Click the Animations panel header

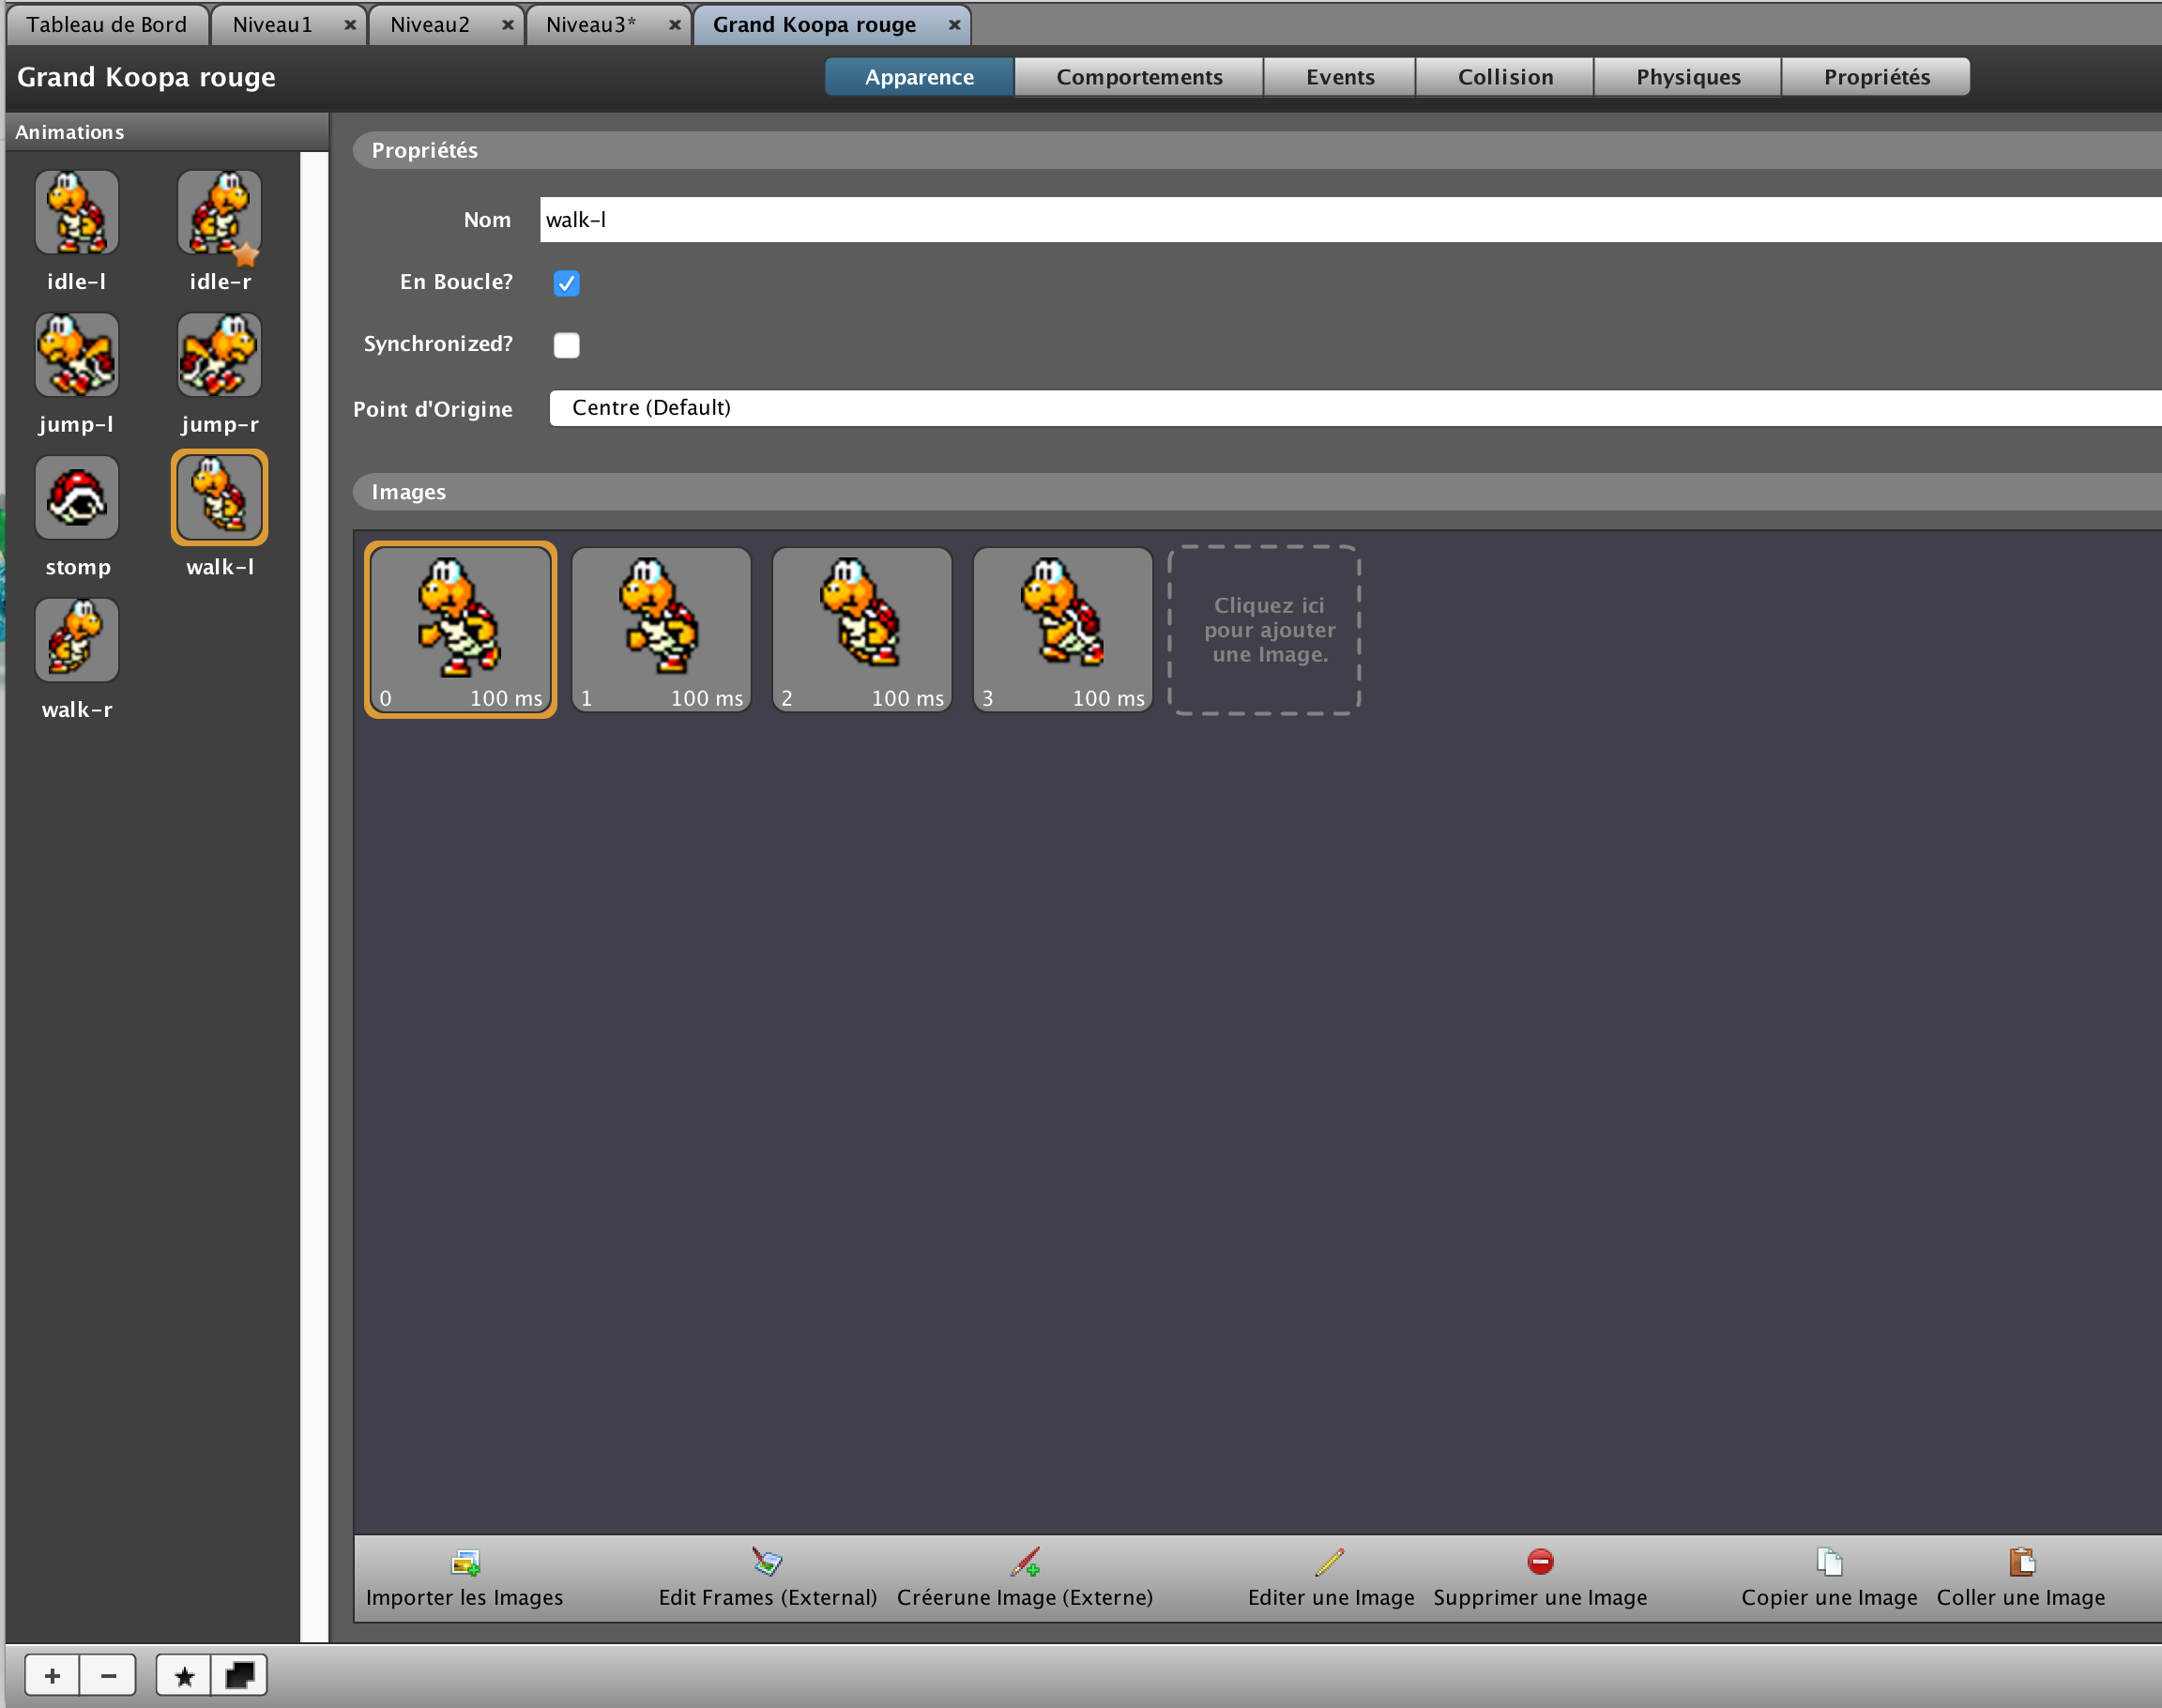[167, 132]
